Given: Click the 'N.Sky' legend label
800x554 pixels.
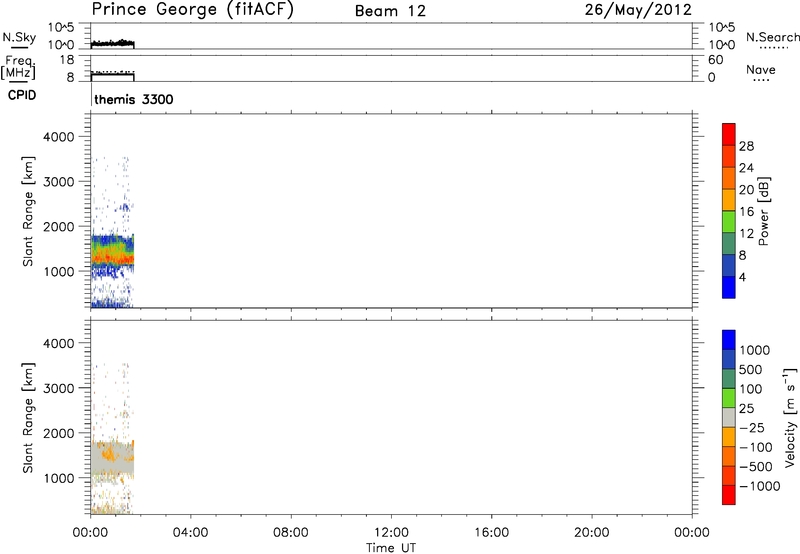Looking at the screenshot, I should 19,37.
